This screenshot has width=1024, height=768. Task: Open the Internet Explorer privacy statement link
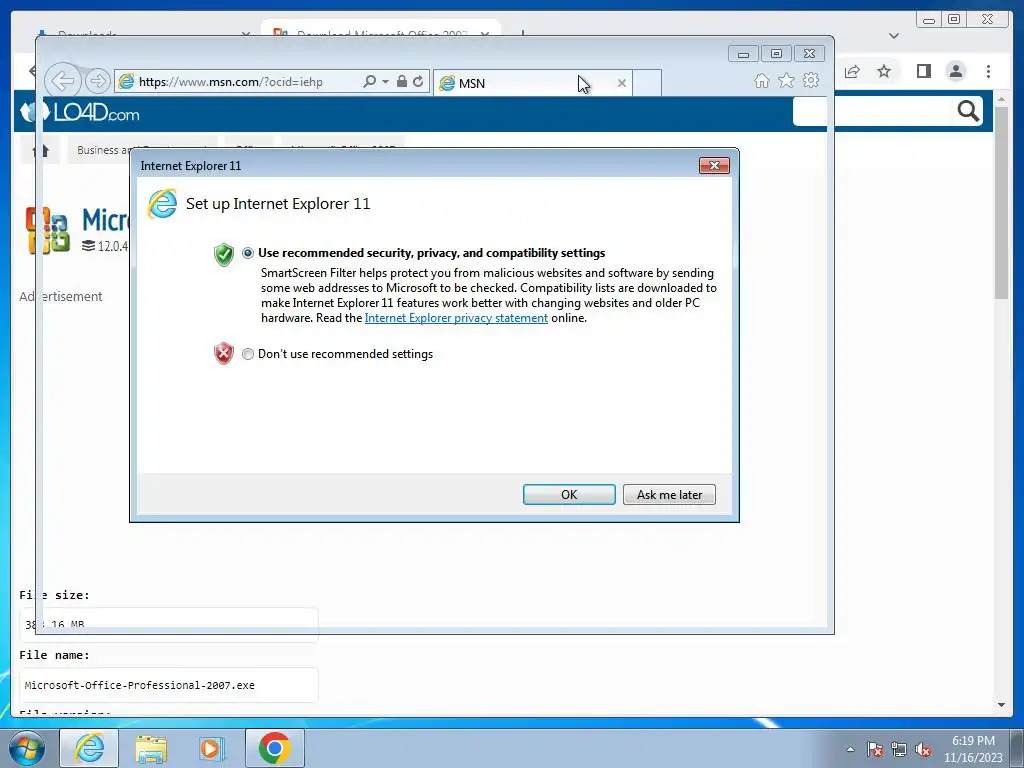456,318
